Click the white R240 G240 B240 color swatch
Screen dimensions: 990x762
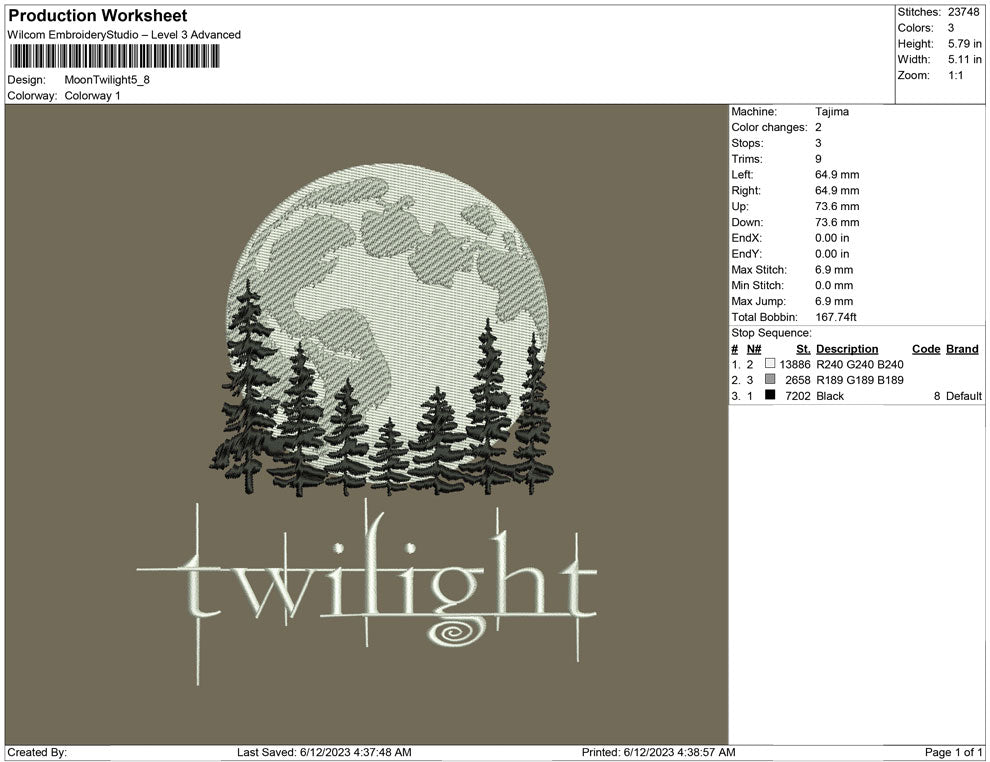point(770,363)
